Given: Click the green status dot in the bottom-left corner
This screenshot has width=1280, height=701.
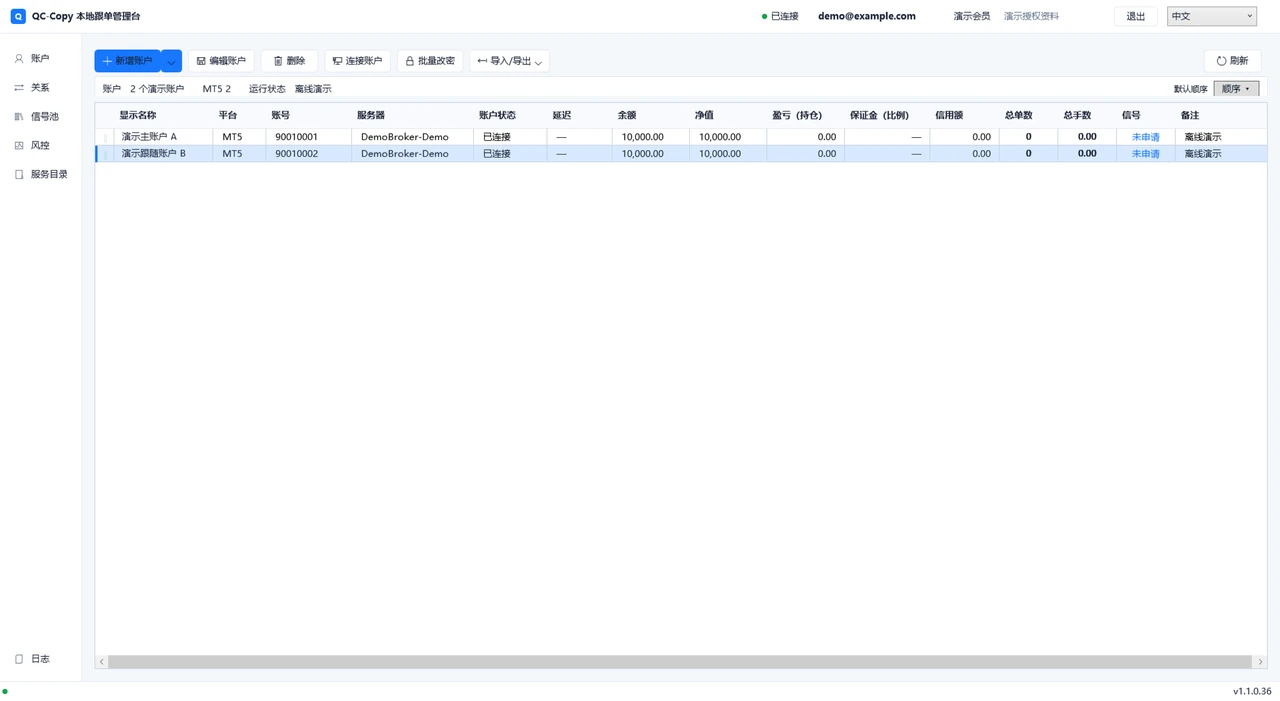Looking at the screenshot, I should pyautogui.click(x=5, y=691).
